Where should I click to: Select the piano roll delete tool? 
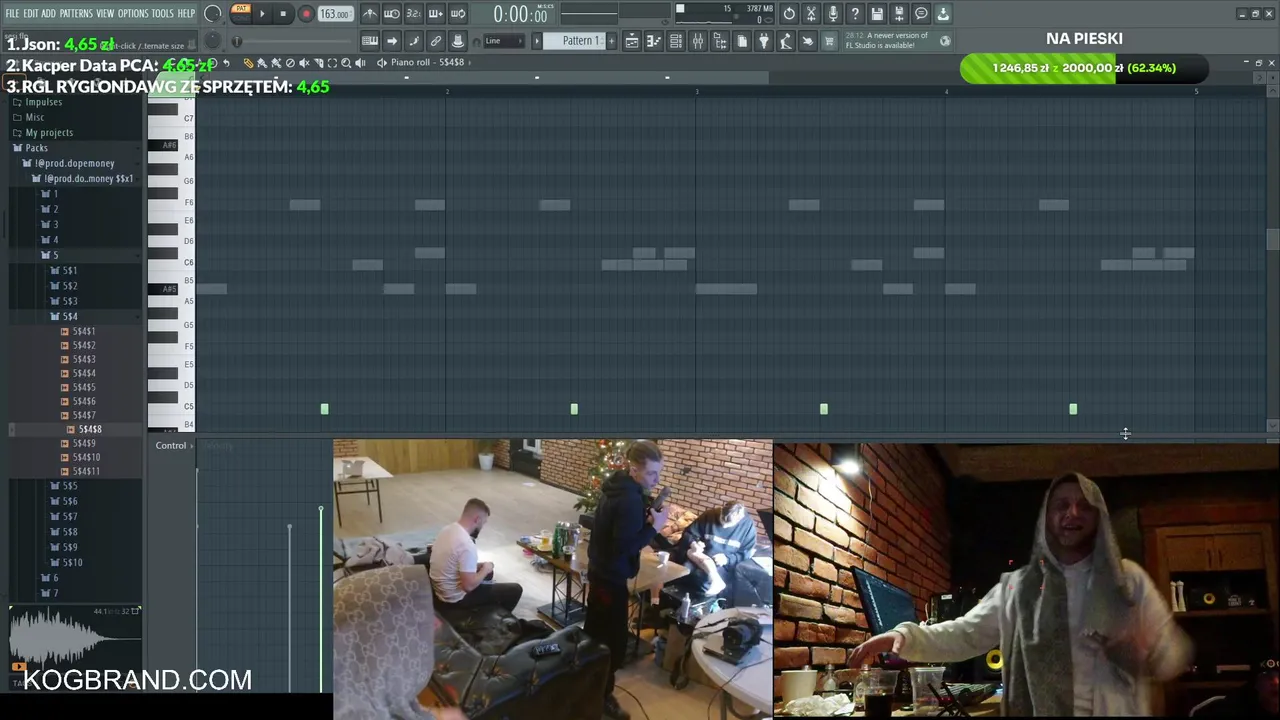click(x=291, y=63)
